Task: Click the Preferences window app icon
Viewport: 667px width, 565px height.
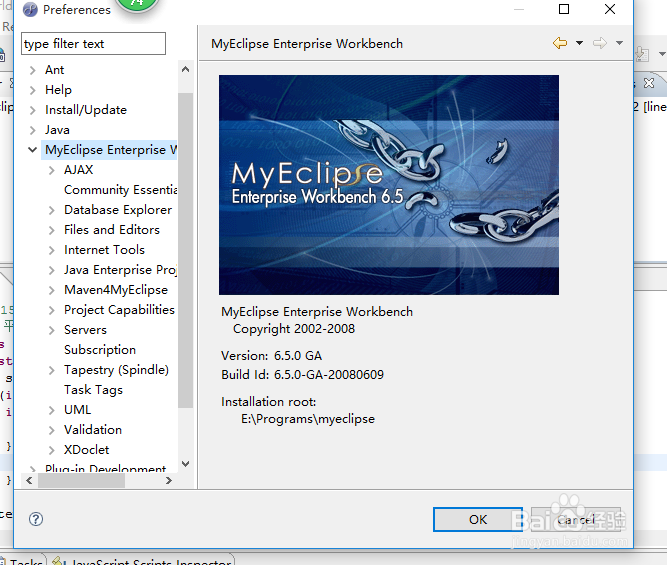Action: [30, 9]
